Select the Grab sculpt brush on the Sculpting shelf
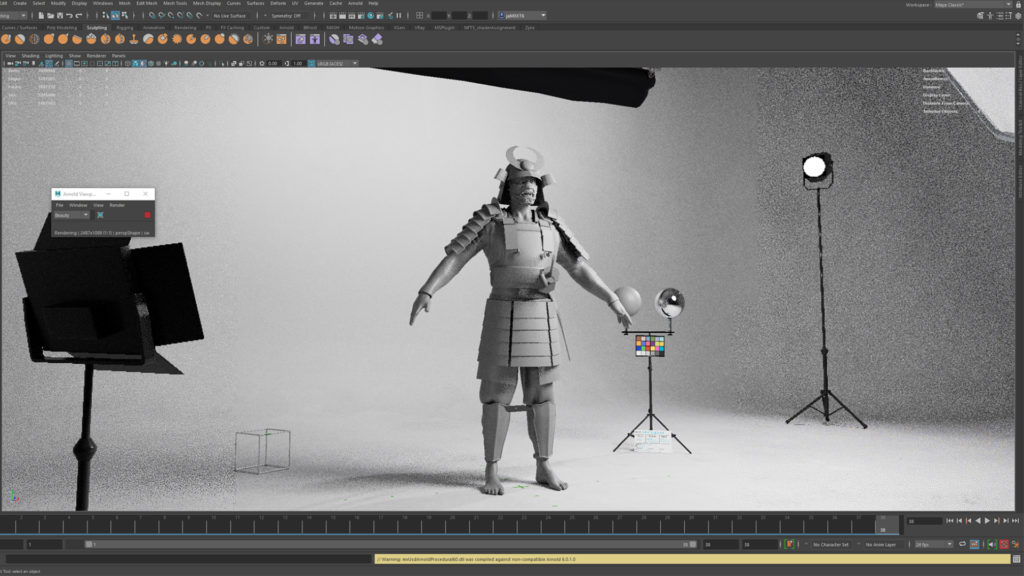 point(46,40)
